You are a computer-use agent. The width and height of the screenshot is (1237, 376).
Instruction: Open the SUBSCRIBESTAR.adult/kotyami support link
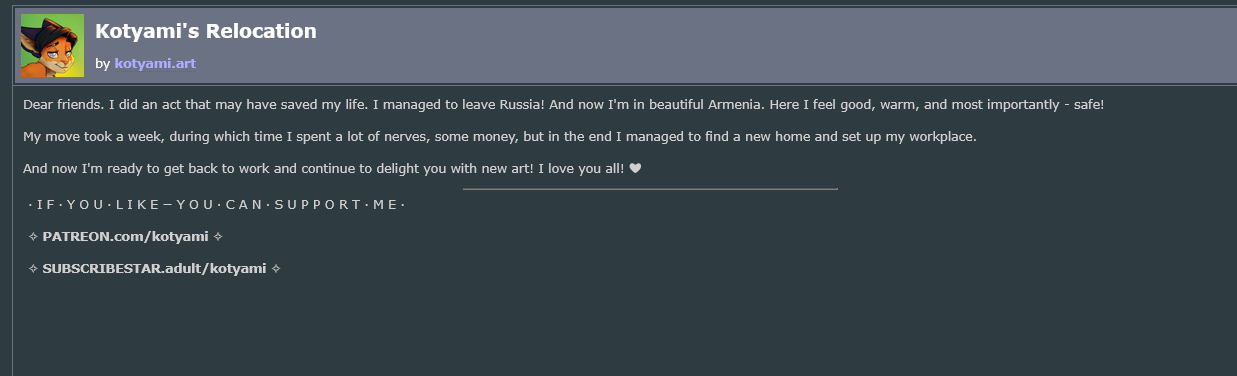[x=154, y=268]
